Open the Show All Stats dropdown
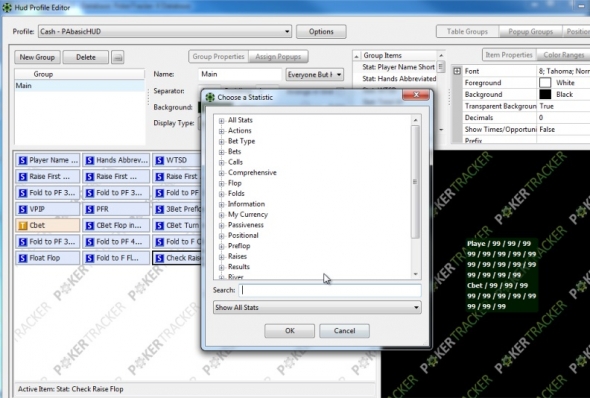 pos(317,307)
